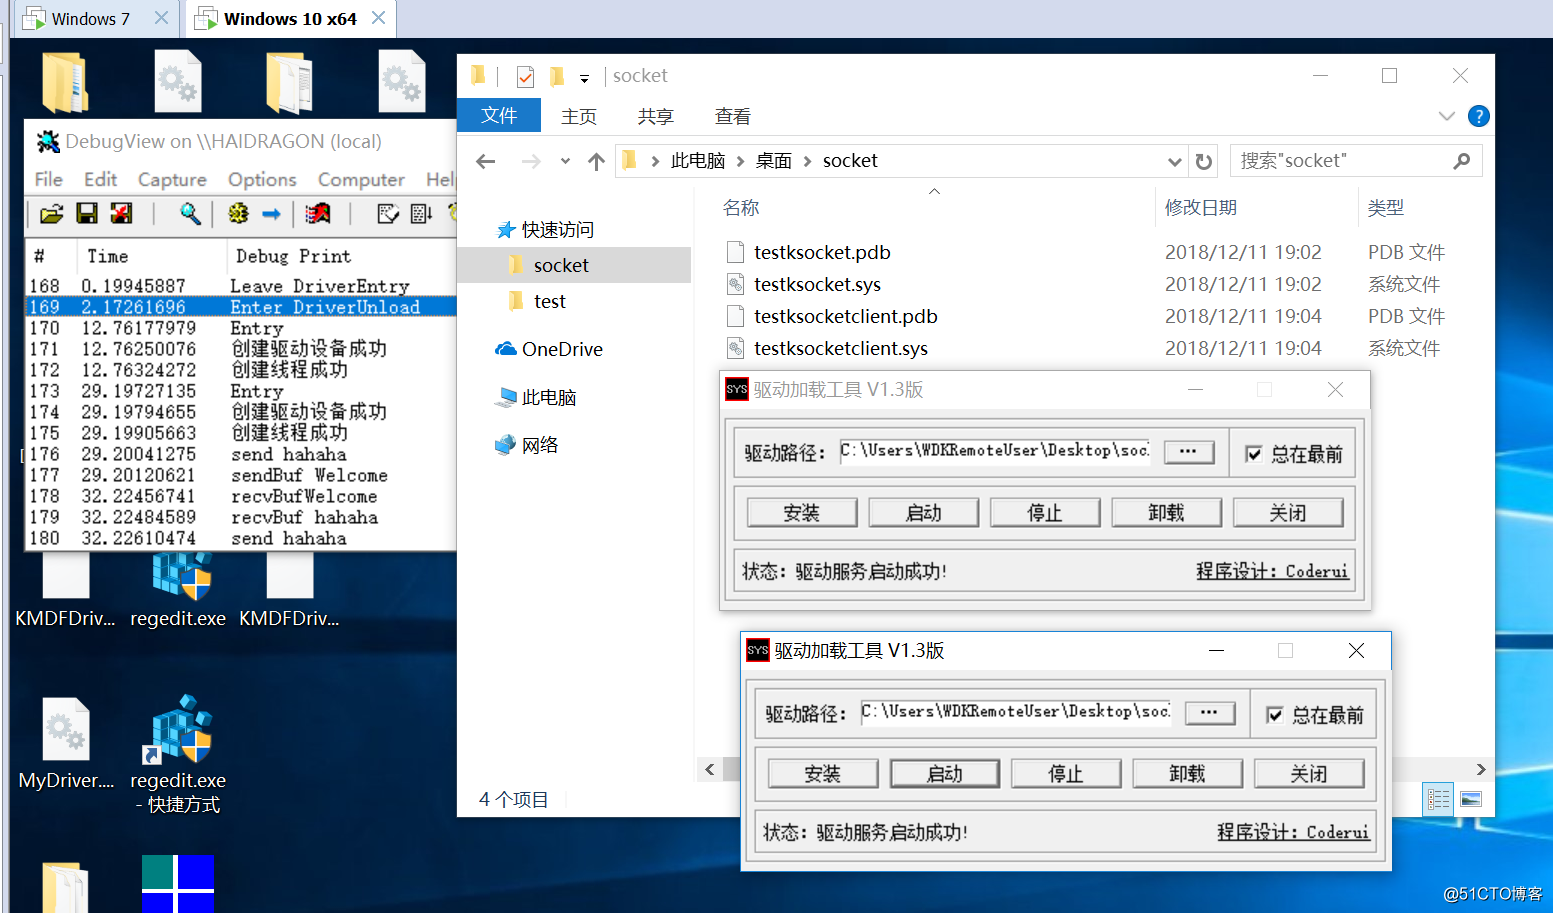Viewport: 1553px width, 913px height.
Task: Open the Edit menu in DebugView
Action: coord(100,179)
